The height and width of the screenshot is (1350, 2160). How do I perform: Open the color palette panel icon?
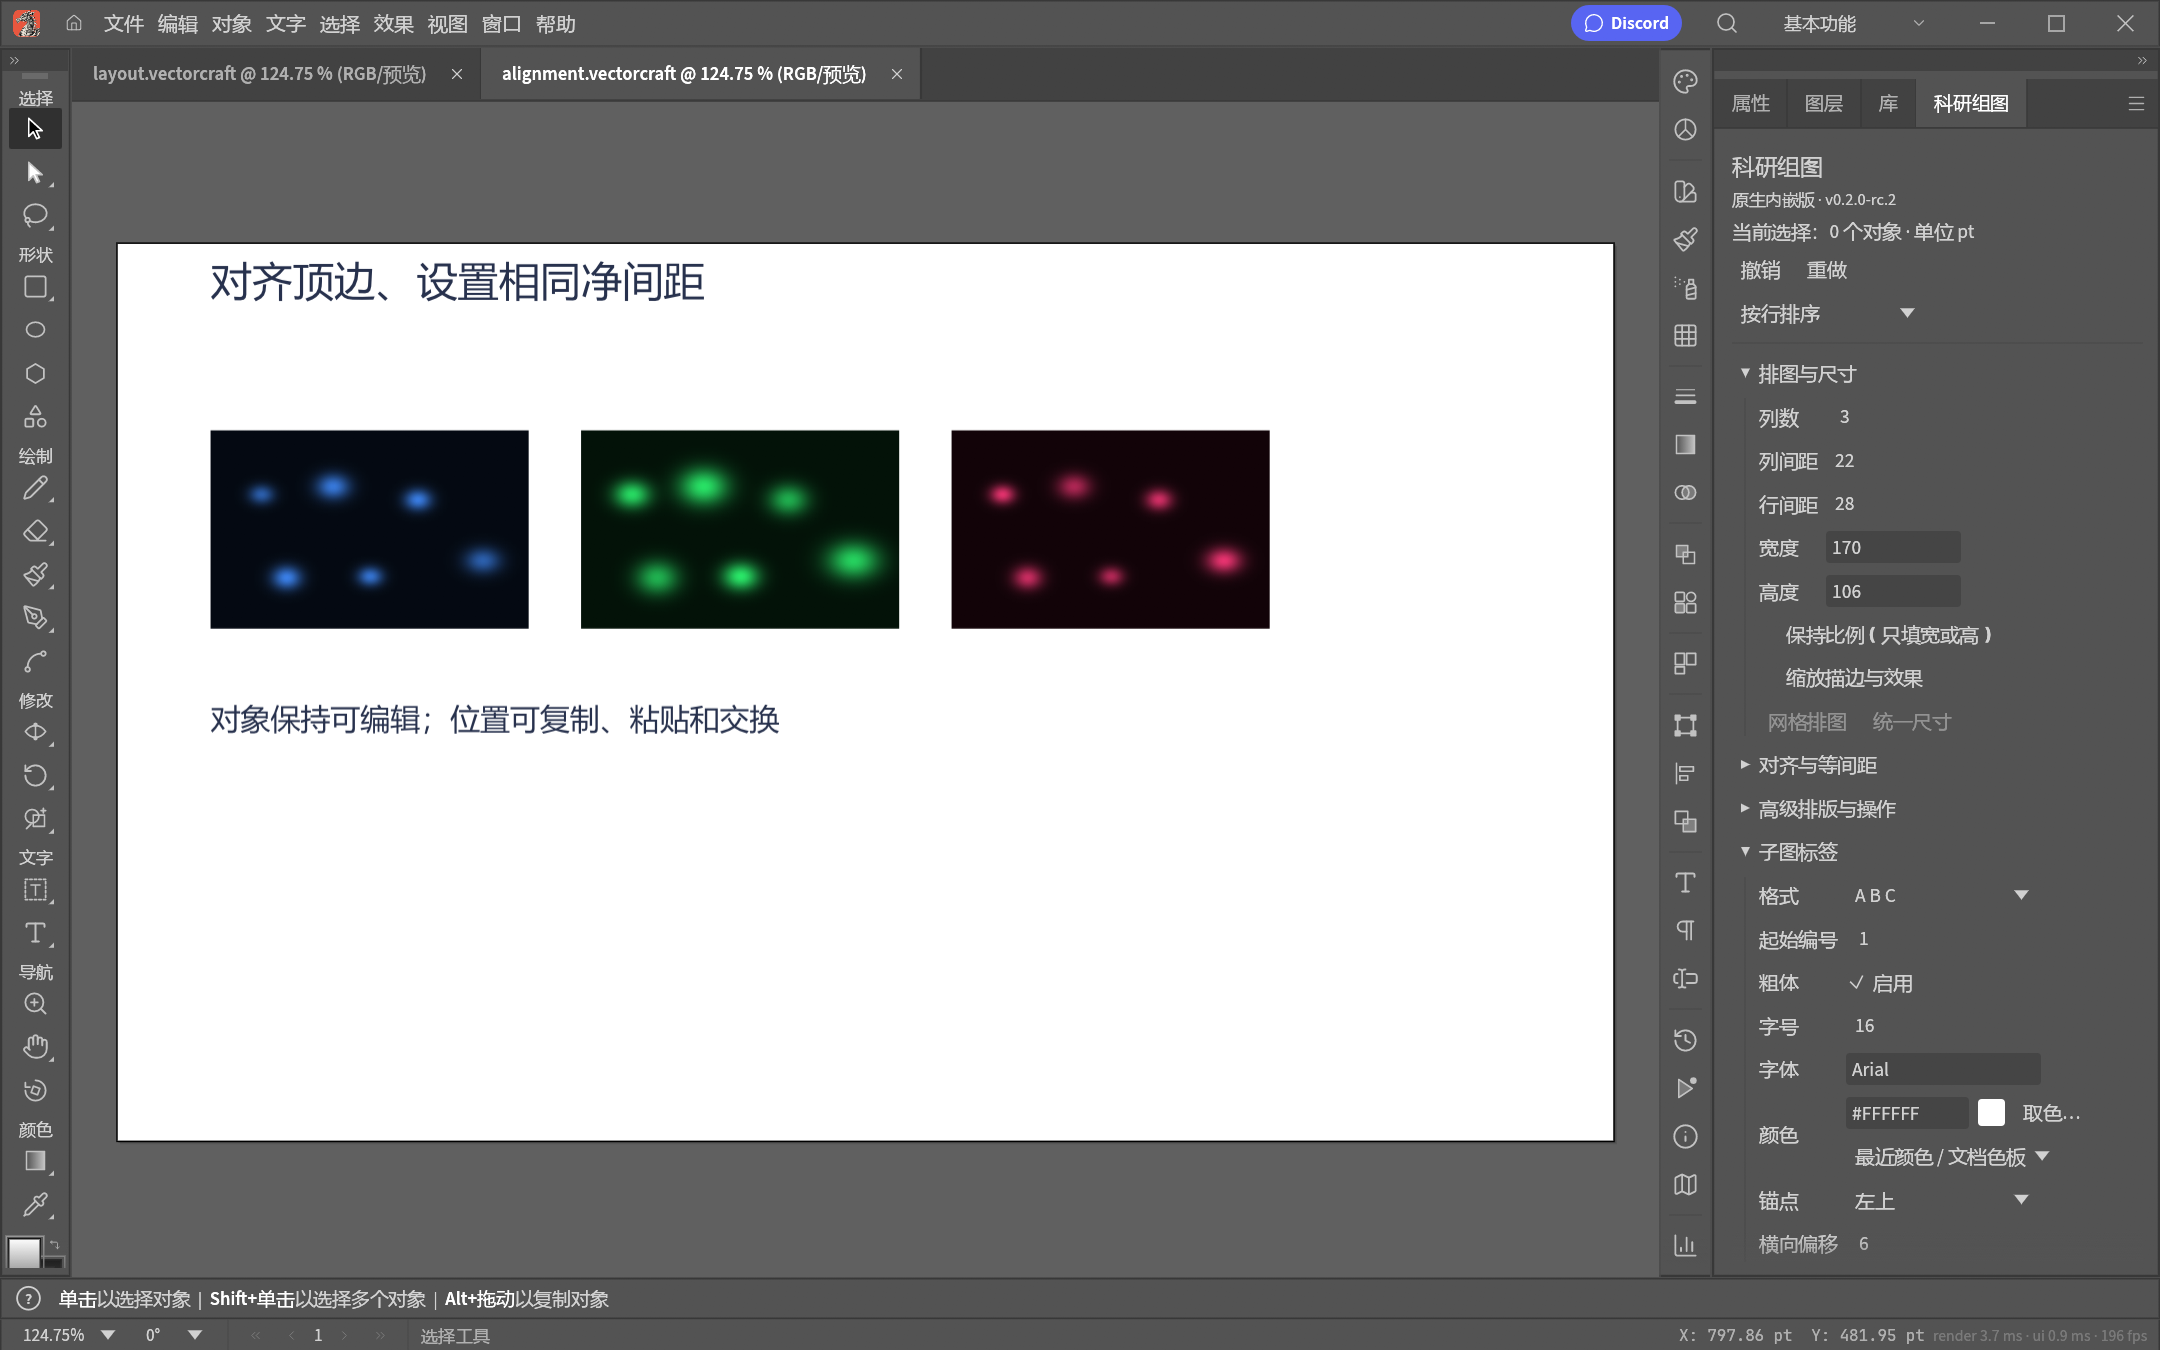point(1685,82)
